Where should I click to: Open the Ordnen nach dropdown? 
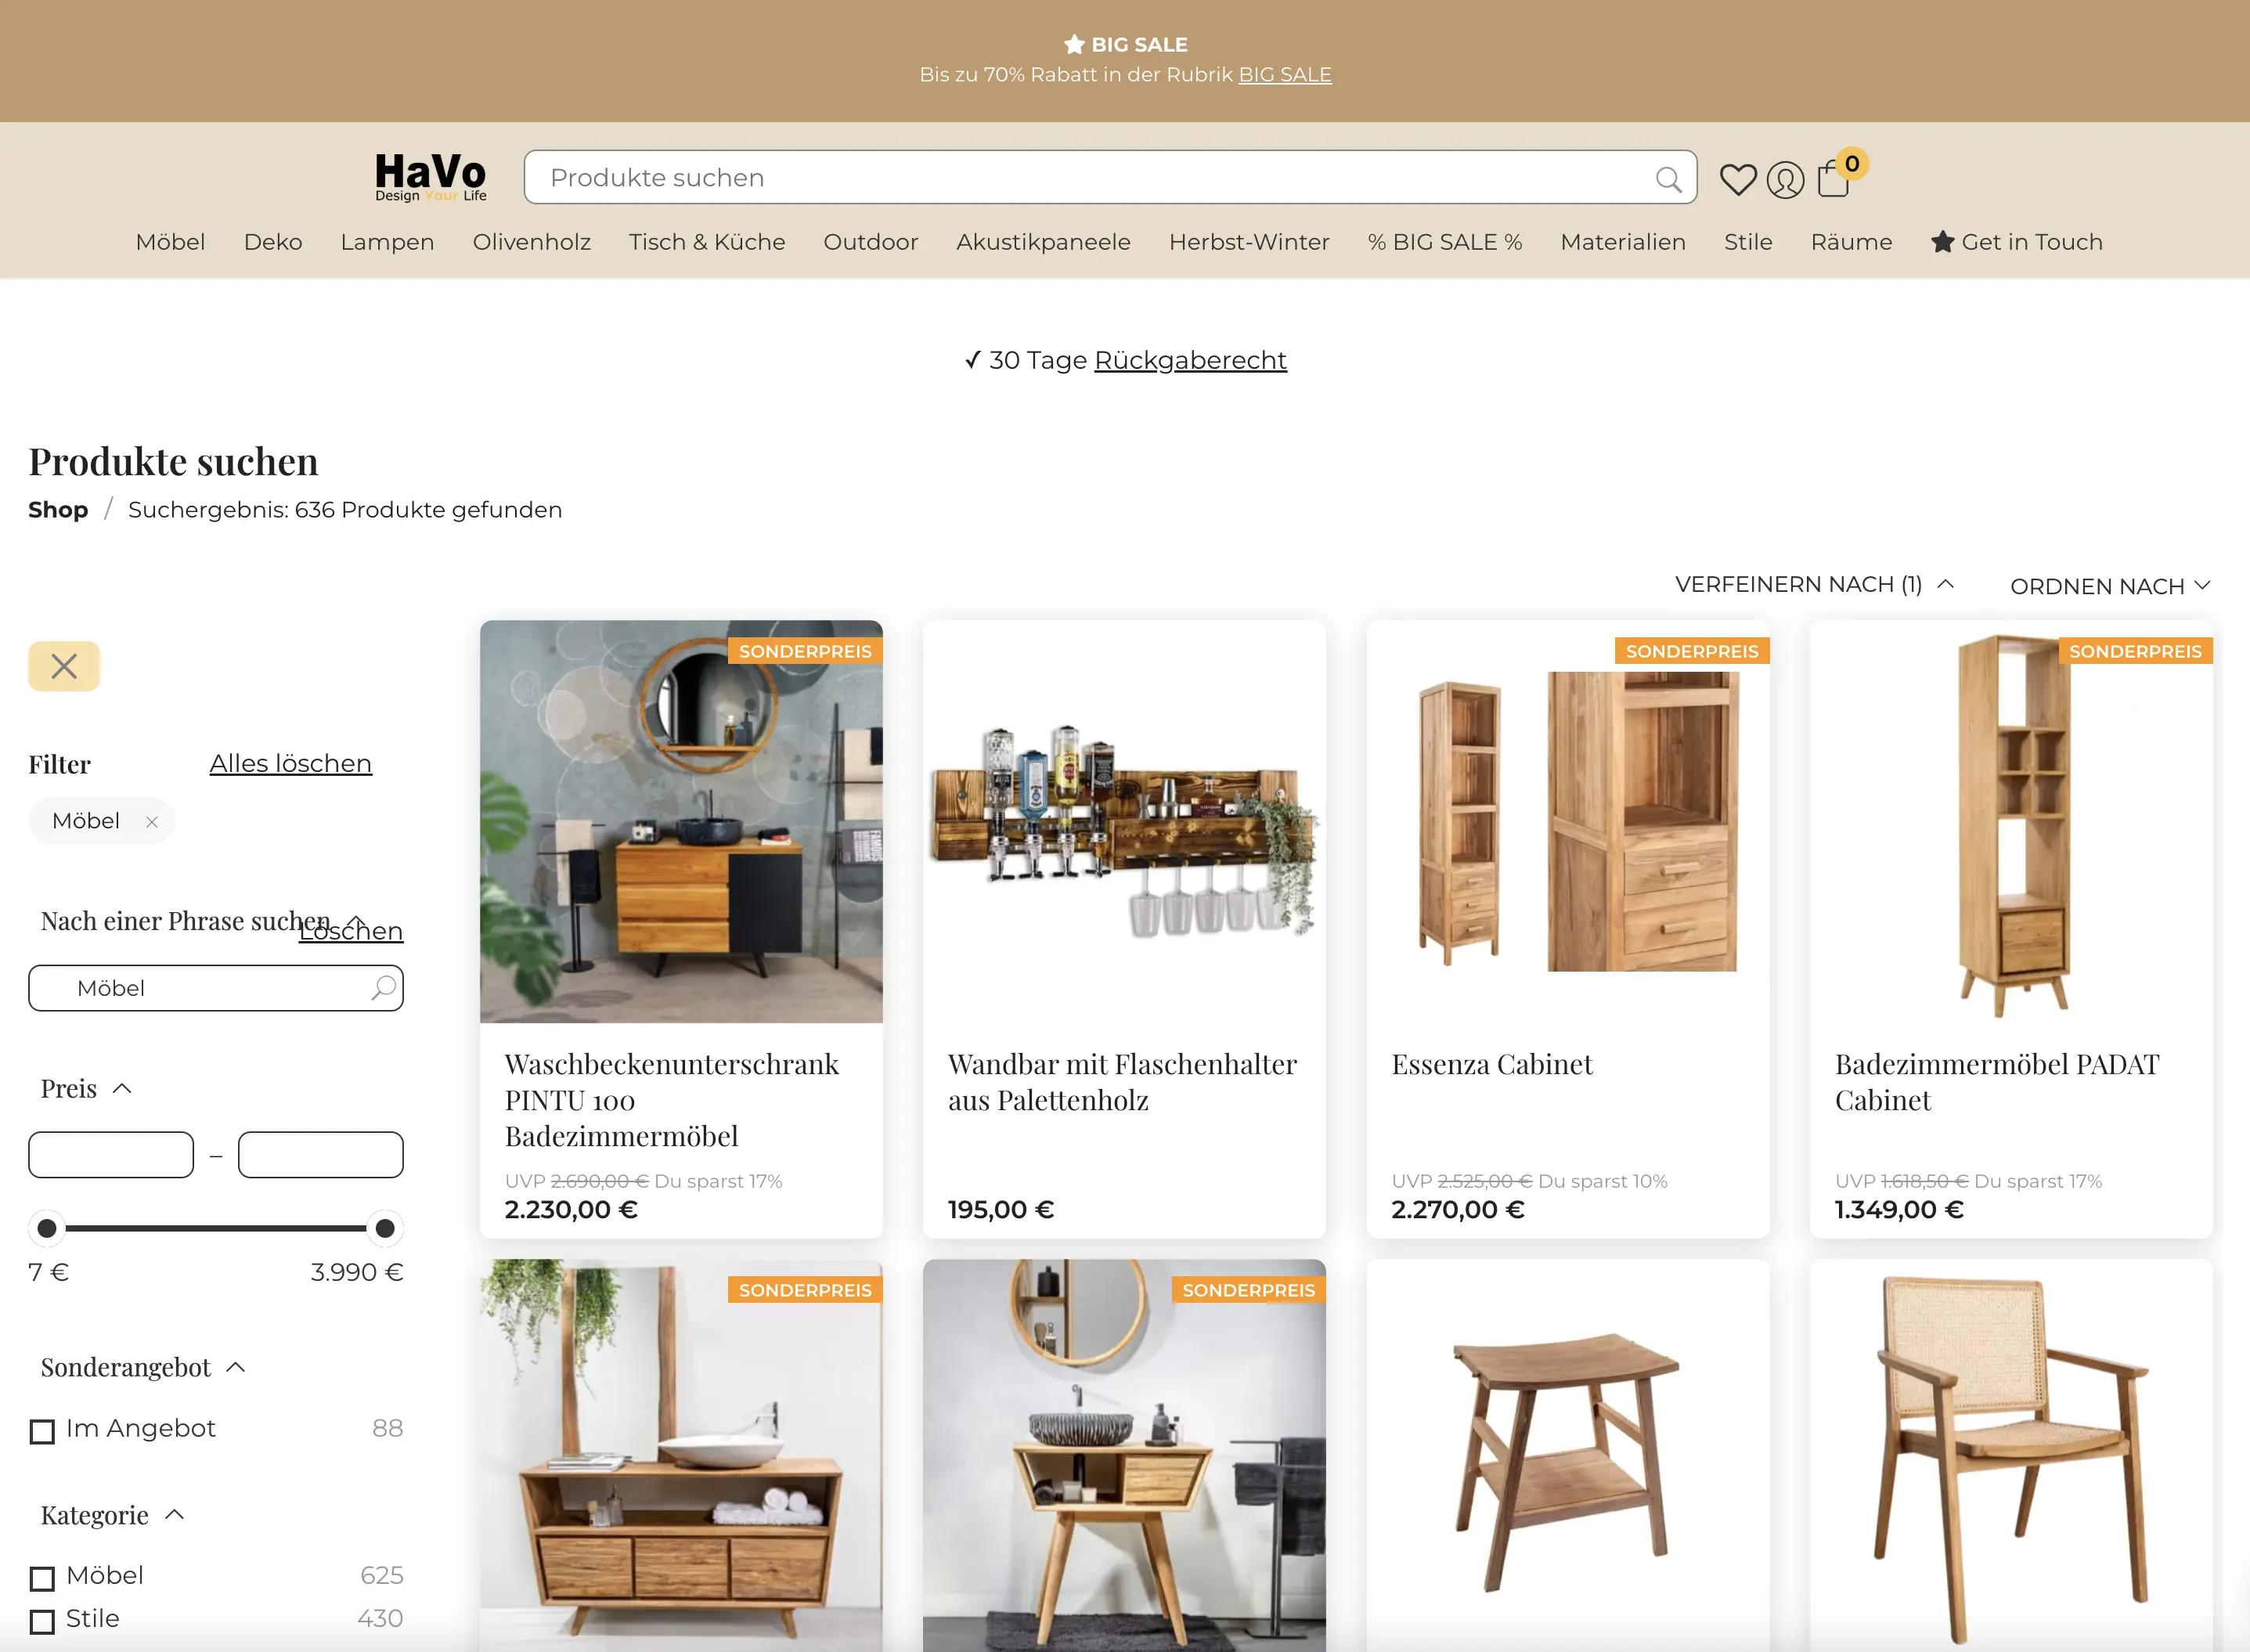[x=2109, y=586]
